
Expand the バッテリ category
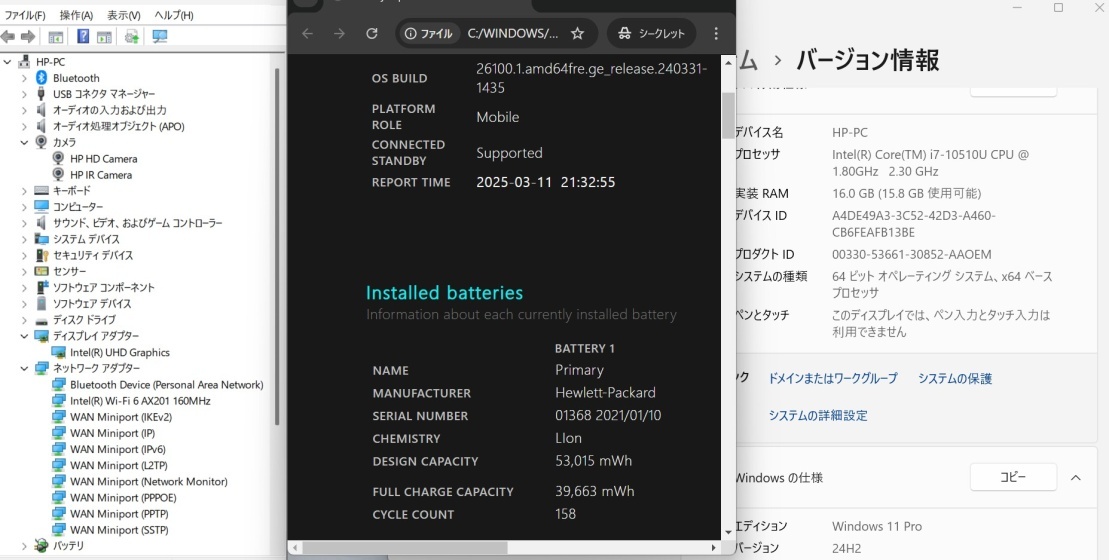pos(24,546)
